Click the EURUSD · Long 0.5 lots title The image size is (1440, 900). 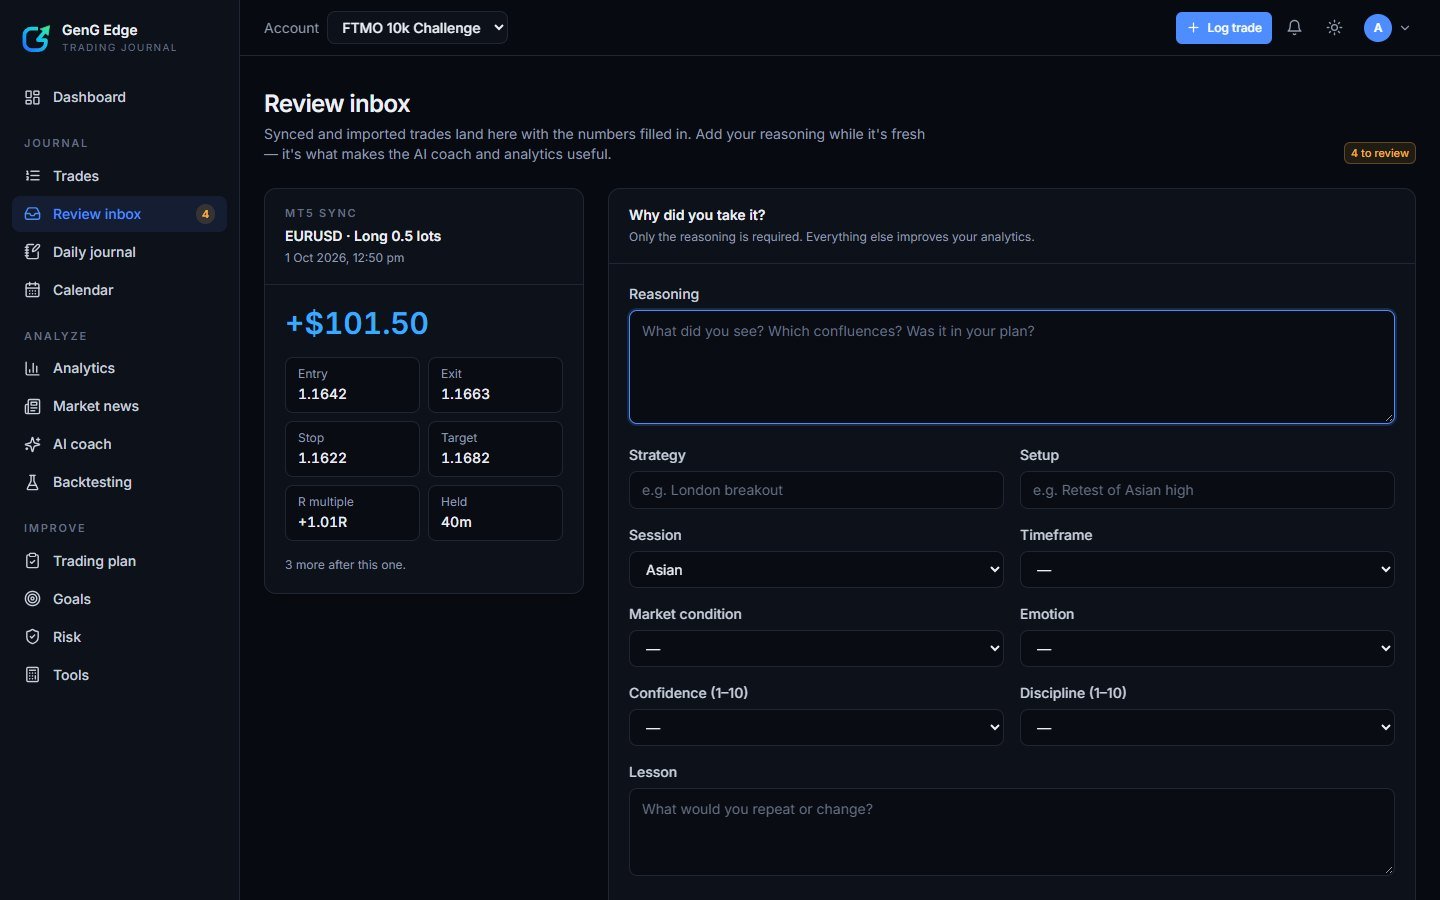[363, 236]
